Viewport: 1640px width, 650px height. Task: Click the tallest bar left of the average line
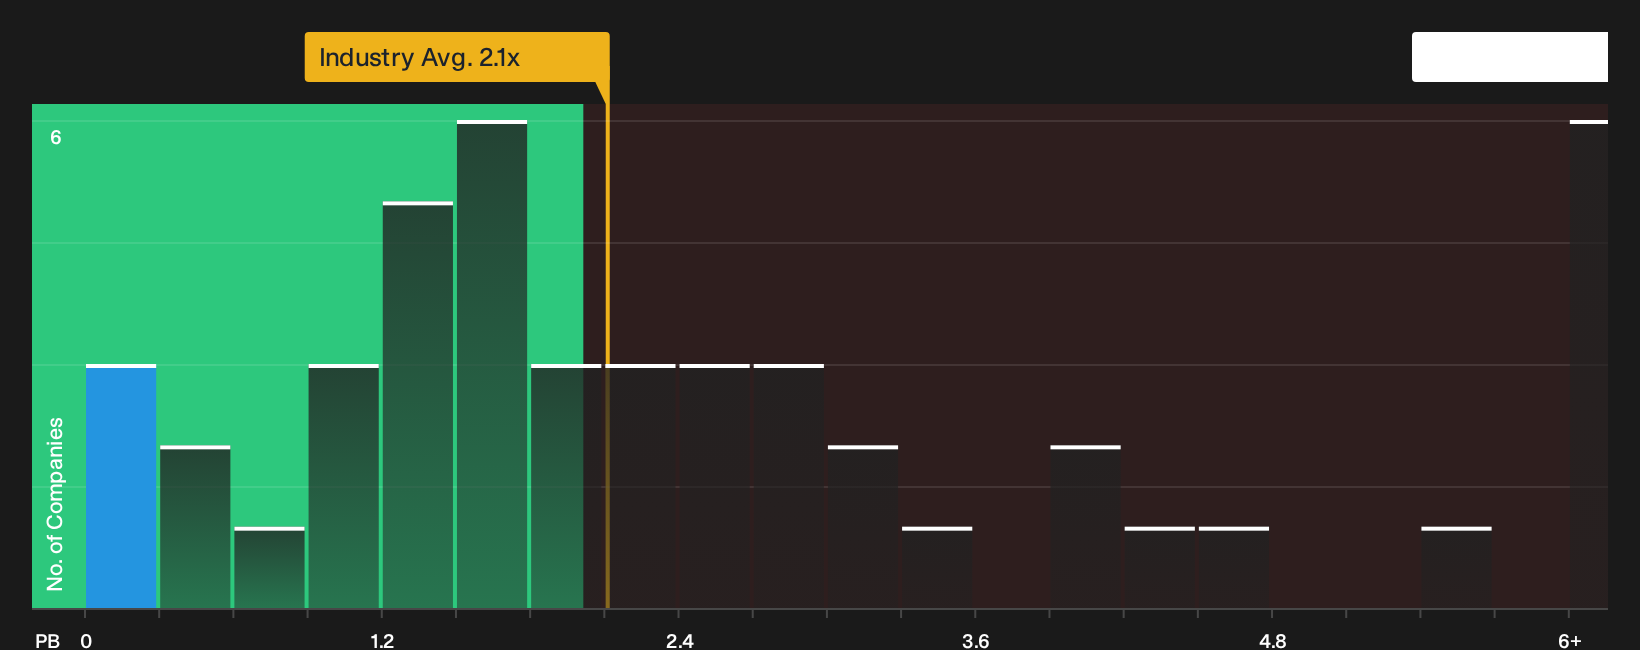coord(492,364)
